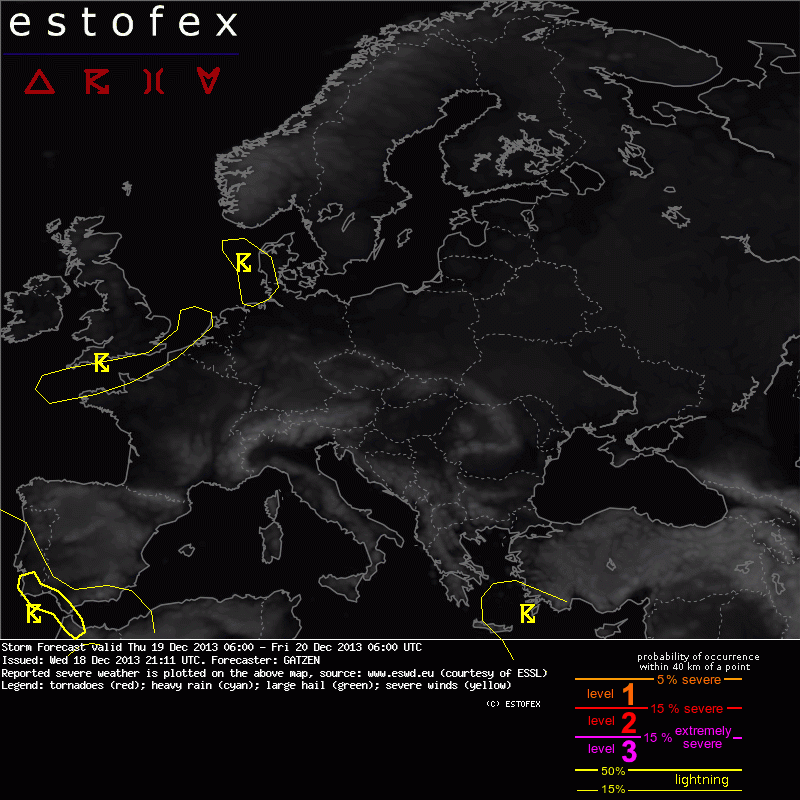This screenshot has width=800, height=800.
Task: Click the yellow '15%' lightning line label
Action: 613,789
